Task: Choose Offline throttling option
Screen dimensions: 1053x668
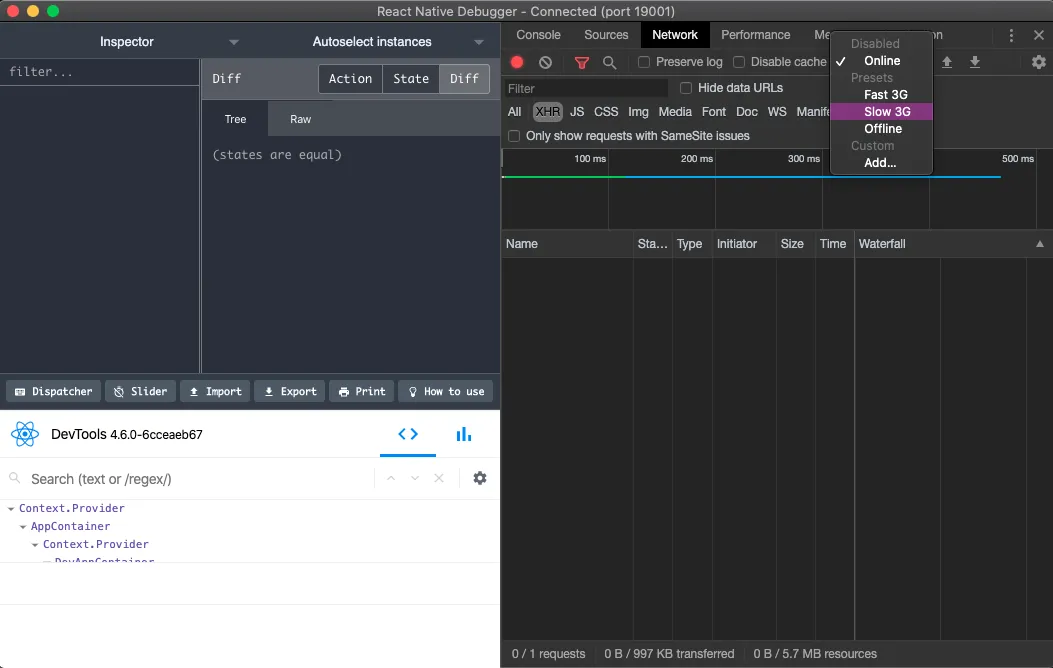Action: click(881, 129)
